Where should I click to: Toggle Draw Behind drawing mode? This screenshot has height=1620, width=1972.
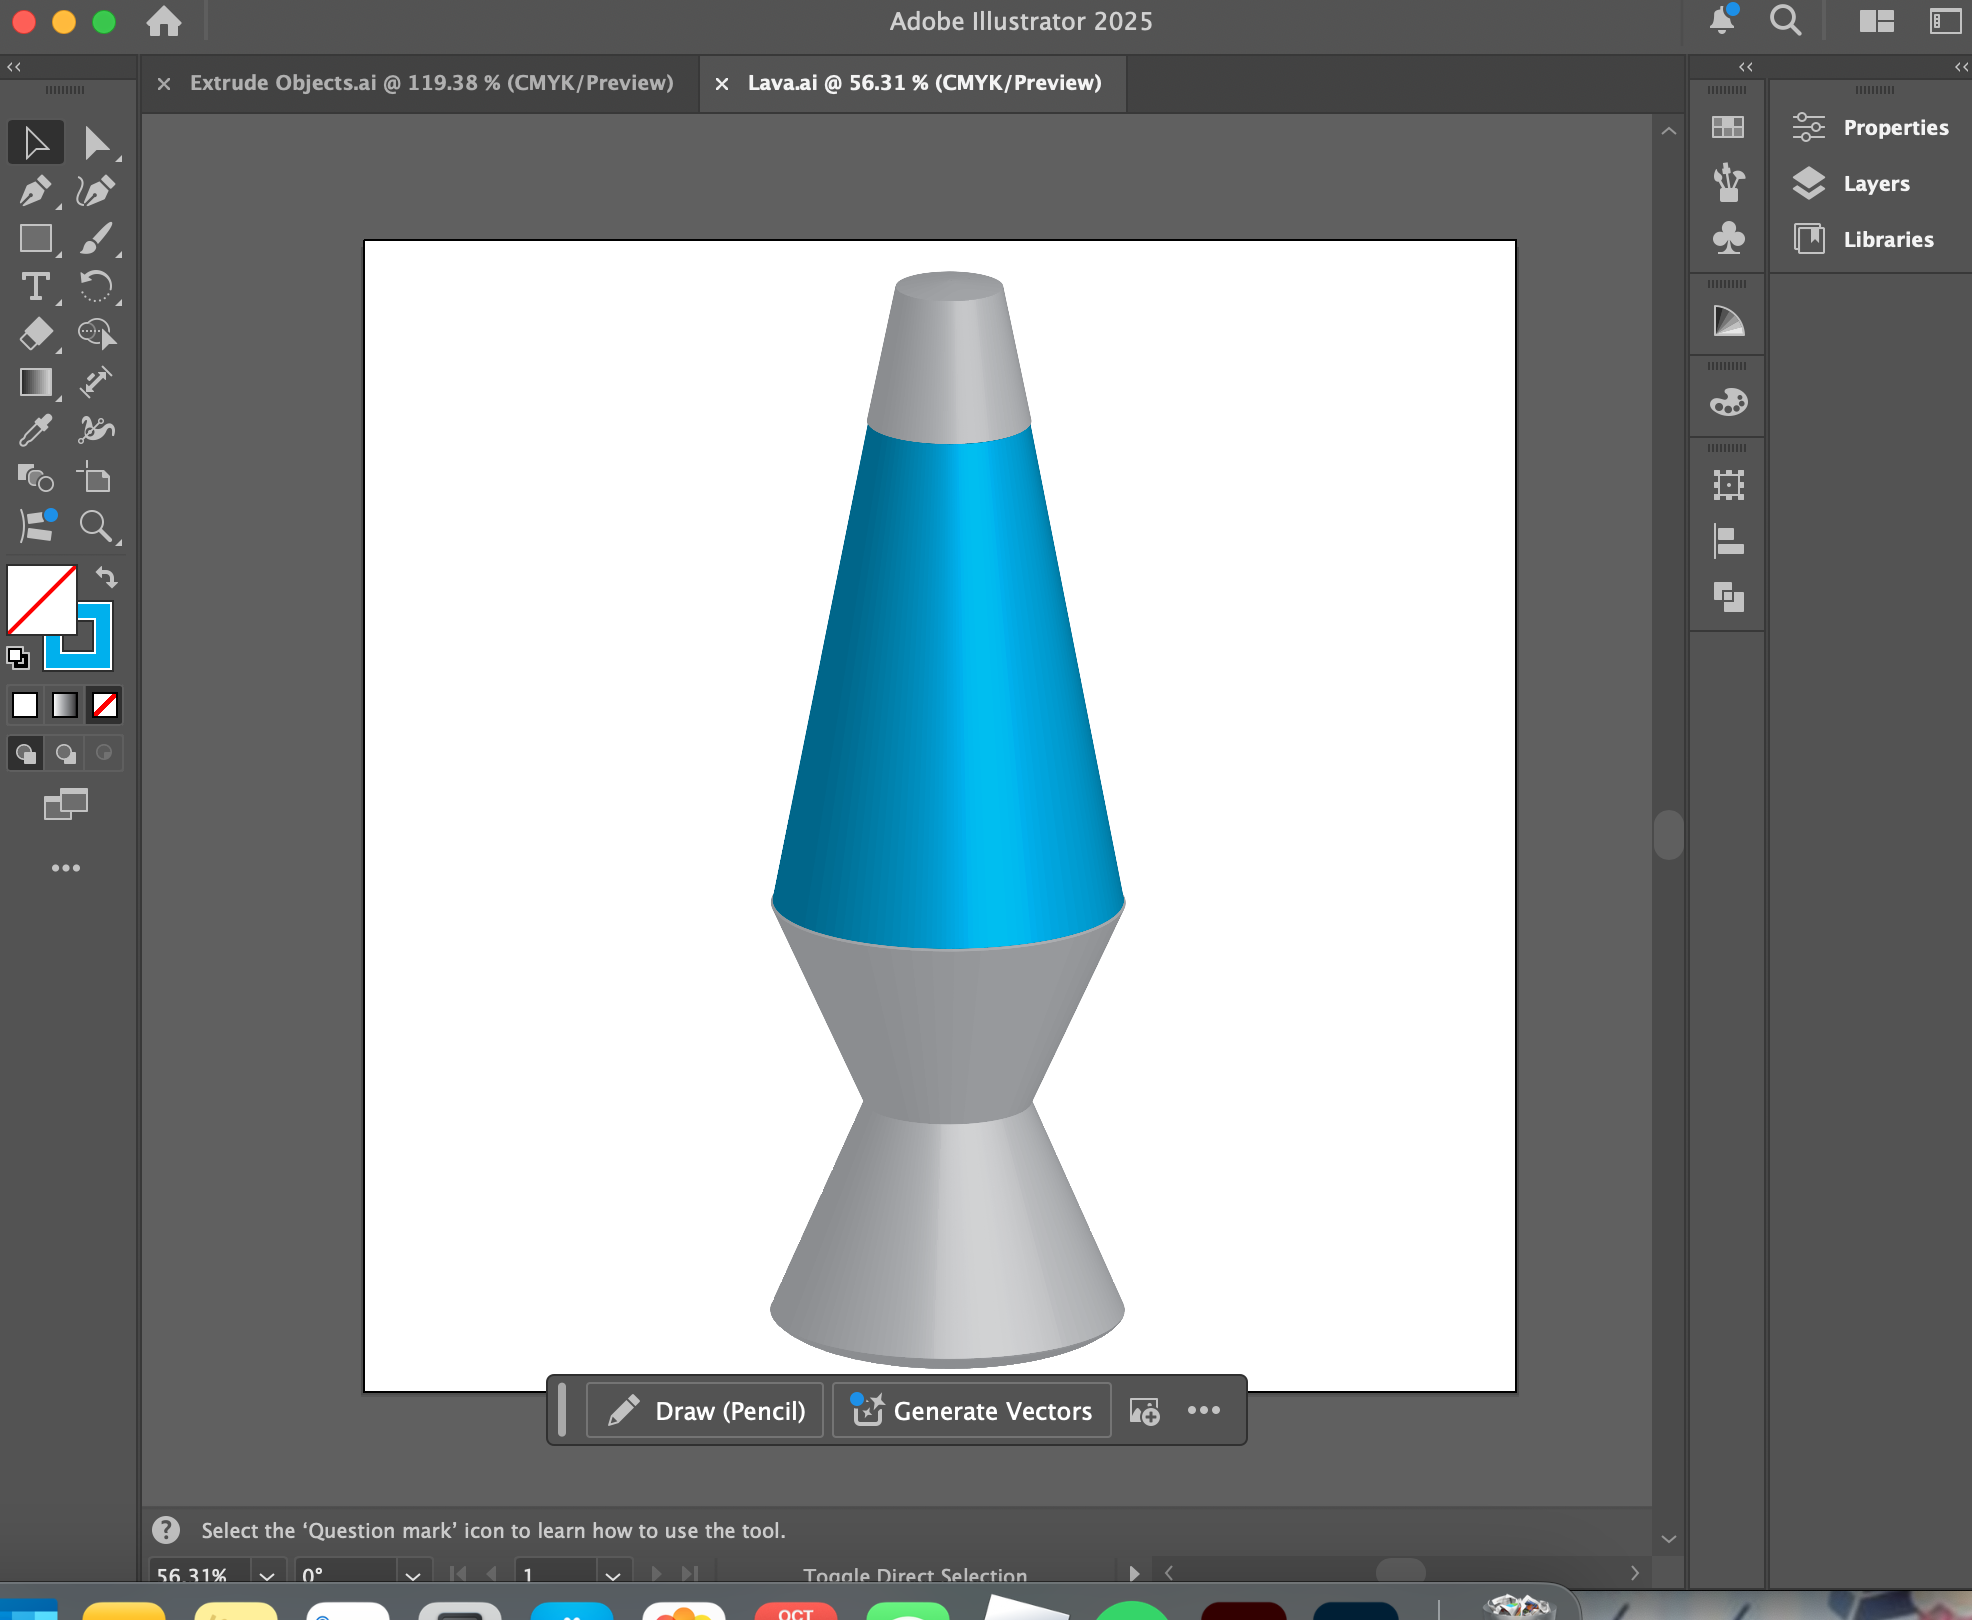[x=65, y=753]
